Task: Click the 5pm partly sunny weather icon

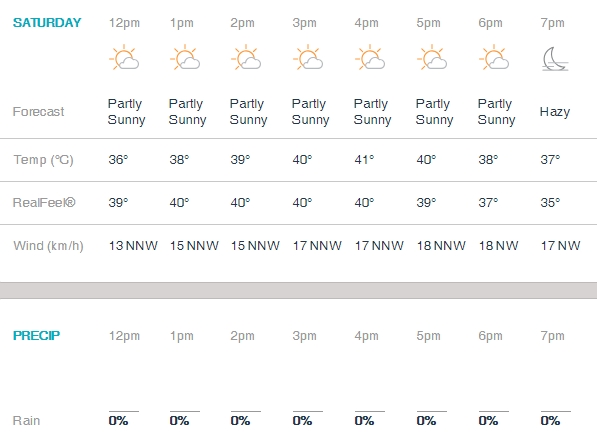Action: [432, 58]
